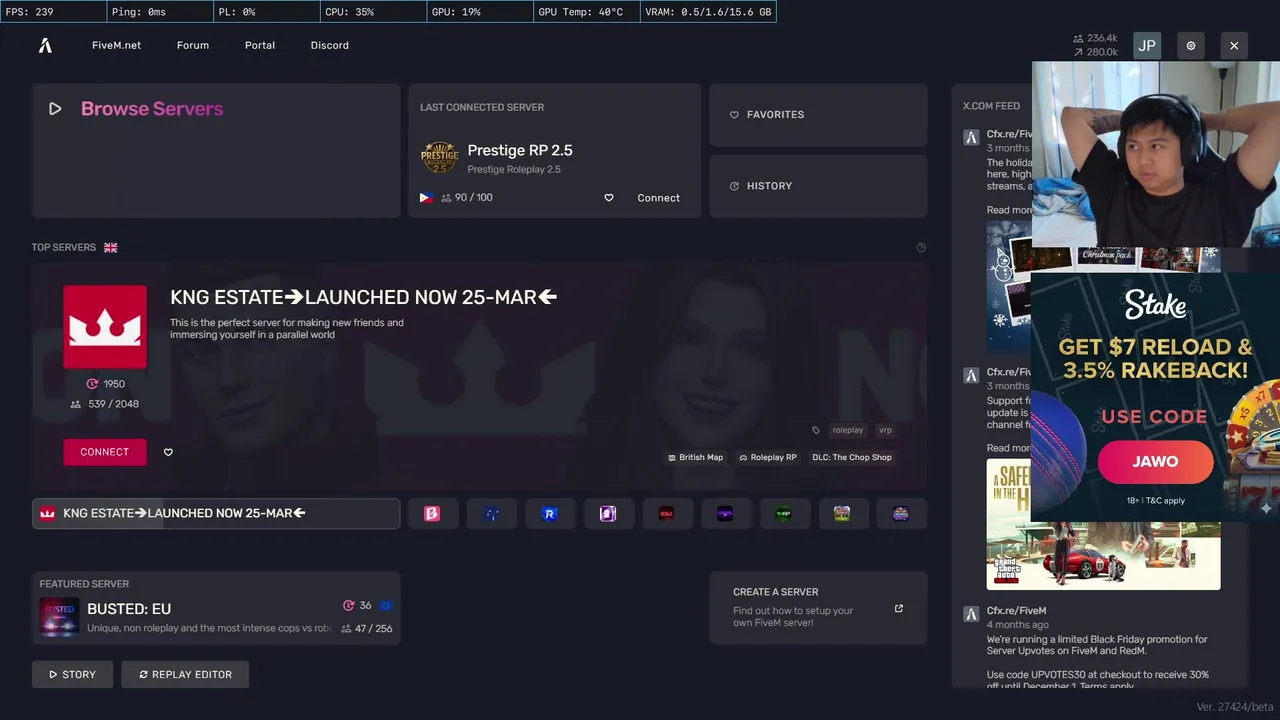Open the Favorites panel
The height and width of the screenshot is (720, 1280).
(818, 114)
